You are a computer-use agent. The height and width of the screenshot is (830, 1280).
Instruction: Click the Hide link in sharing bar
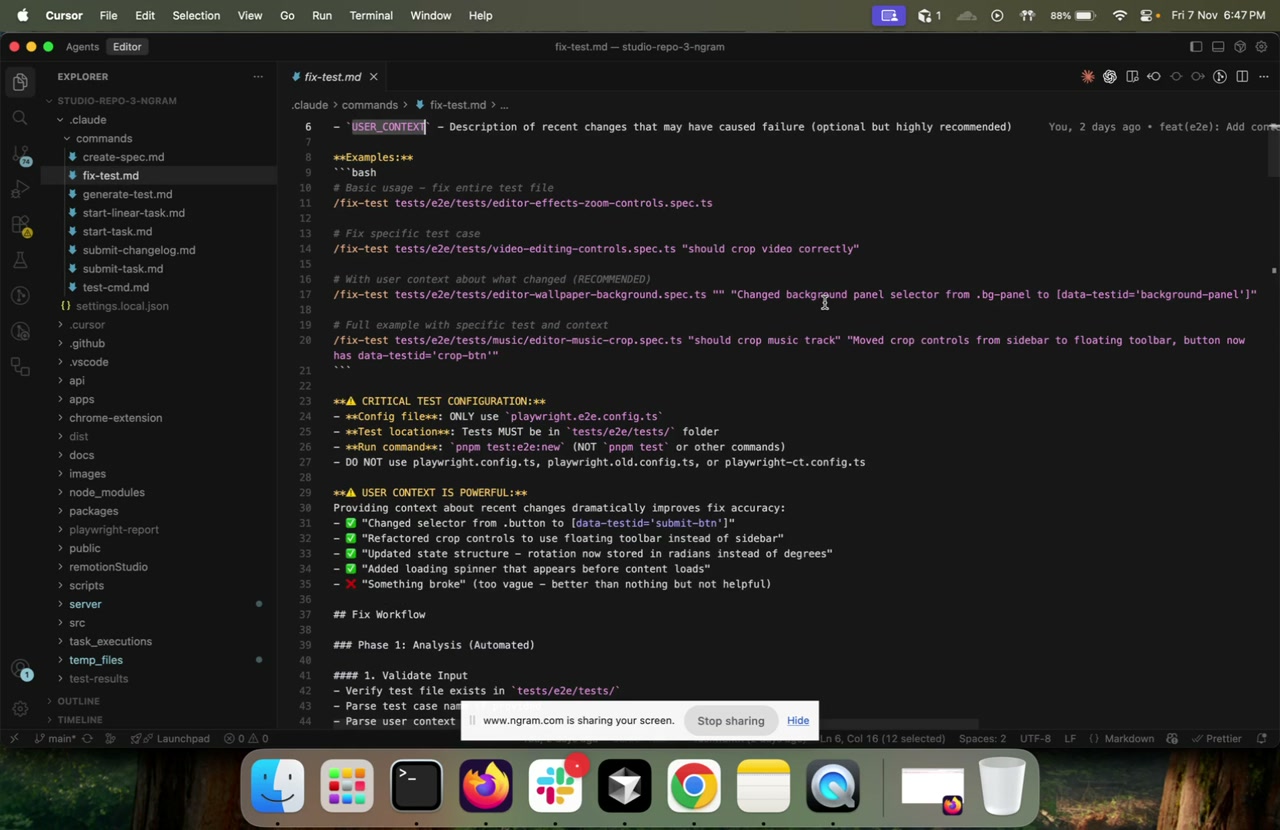point(798,721)
